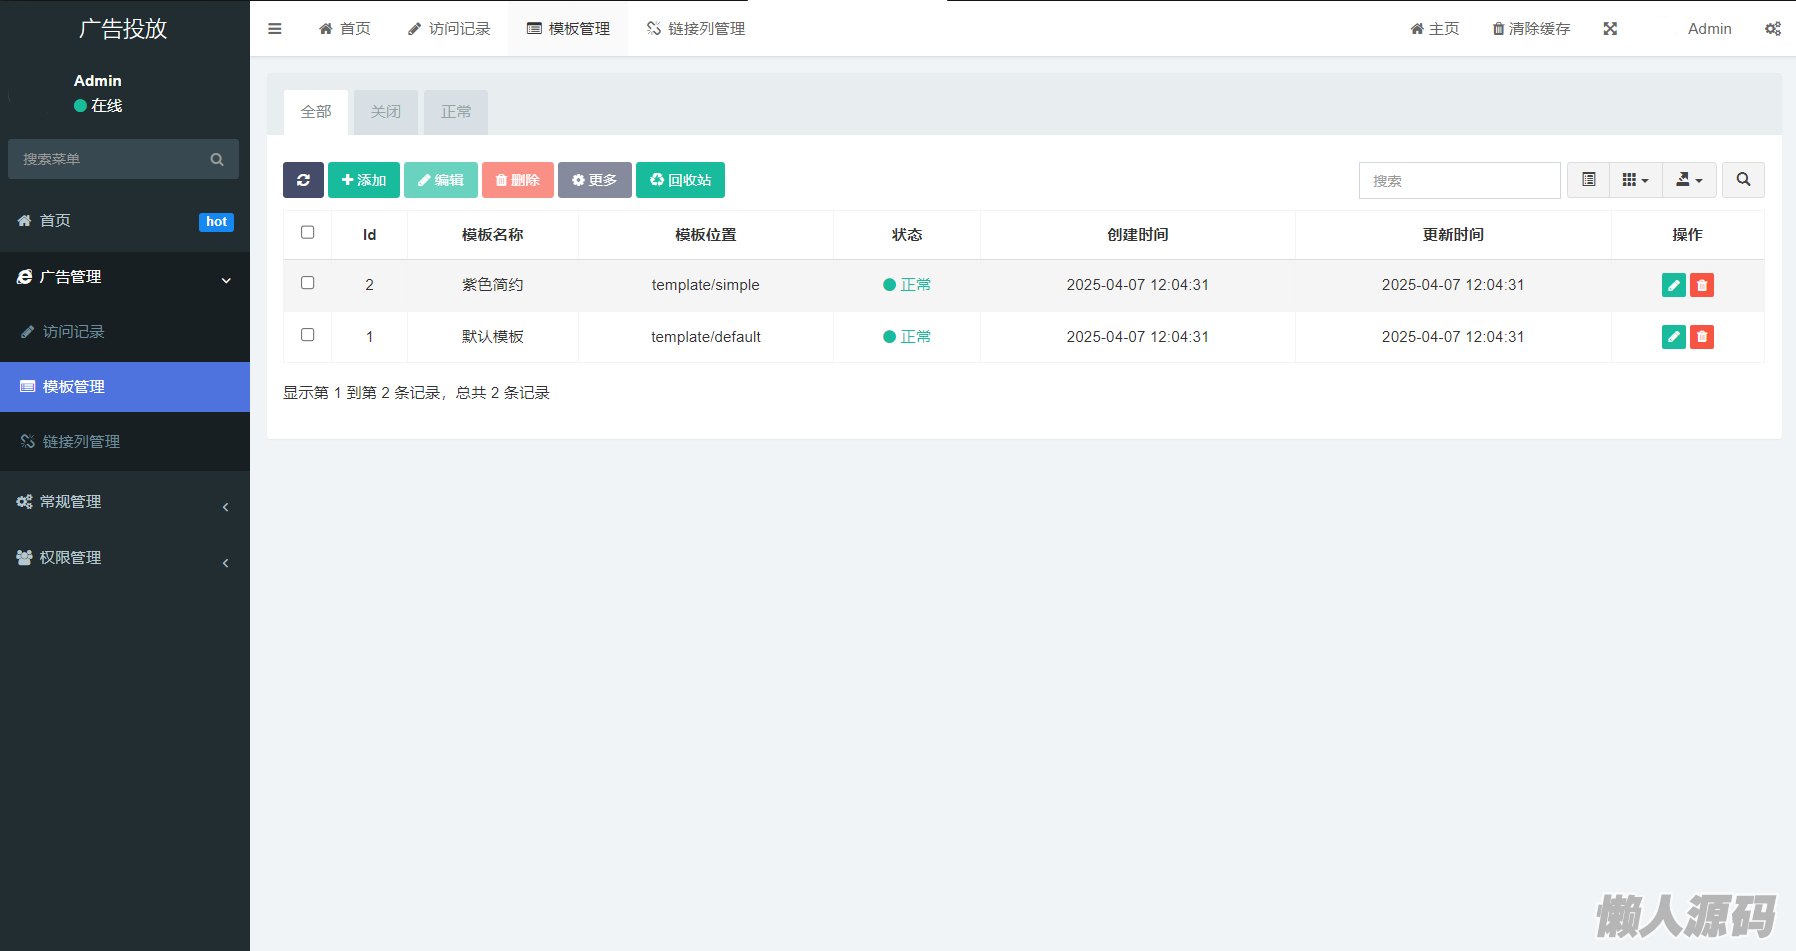
Task: Click the refresh table icon button
Action: tap(303, 180)
